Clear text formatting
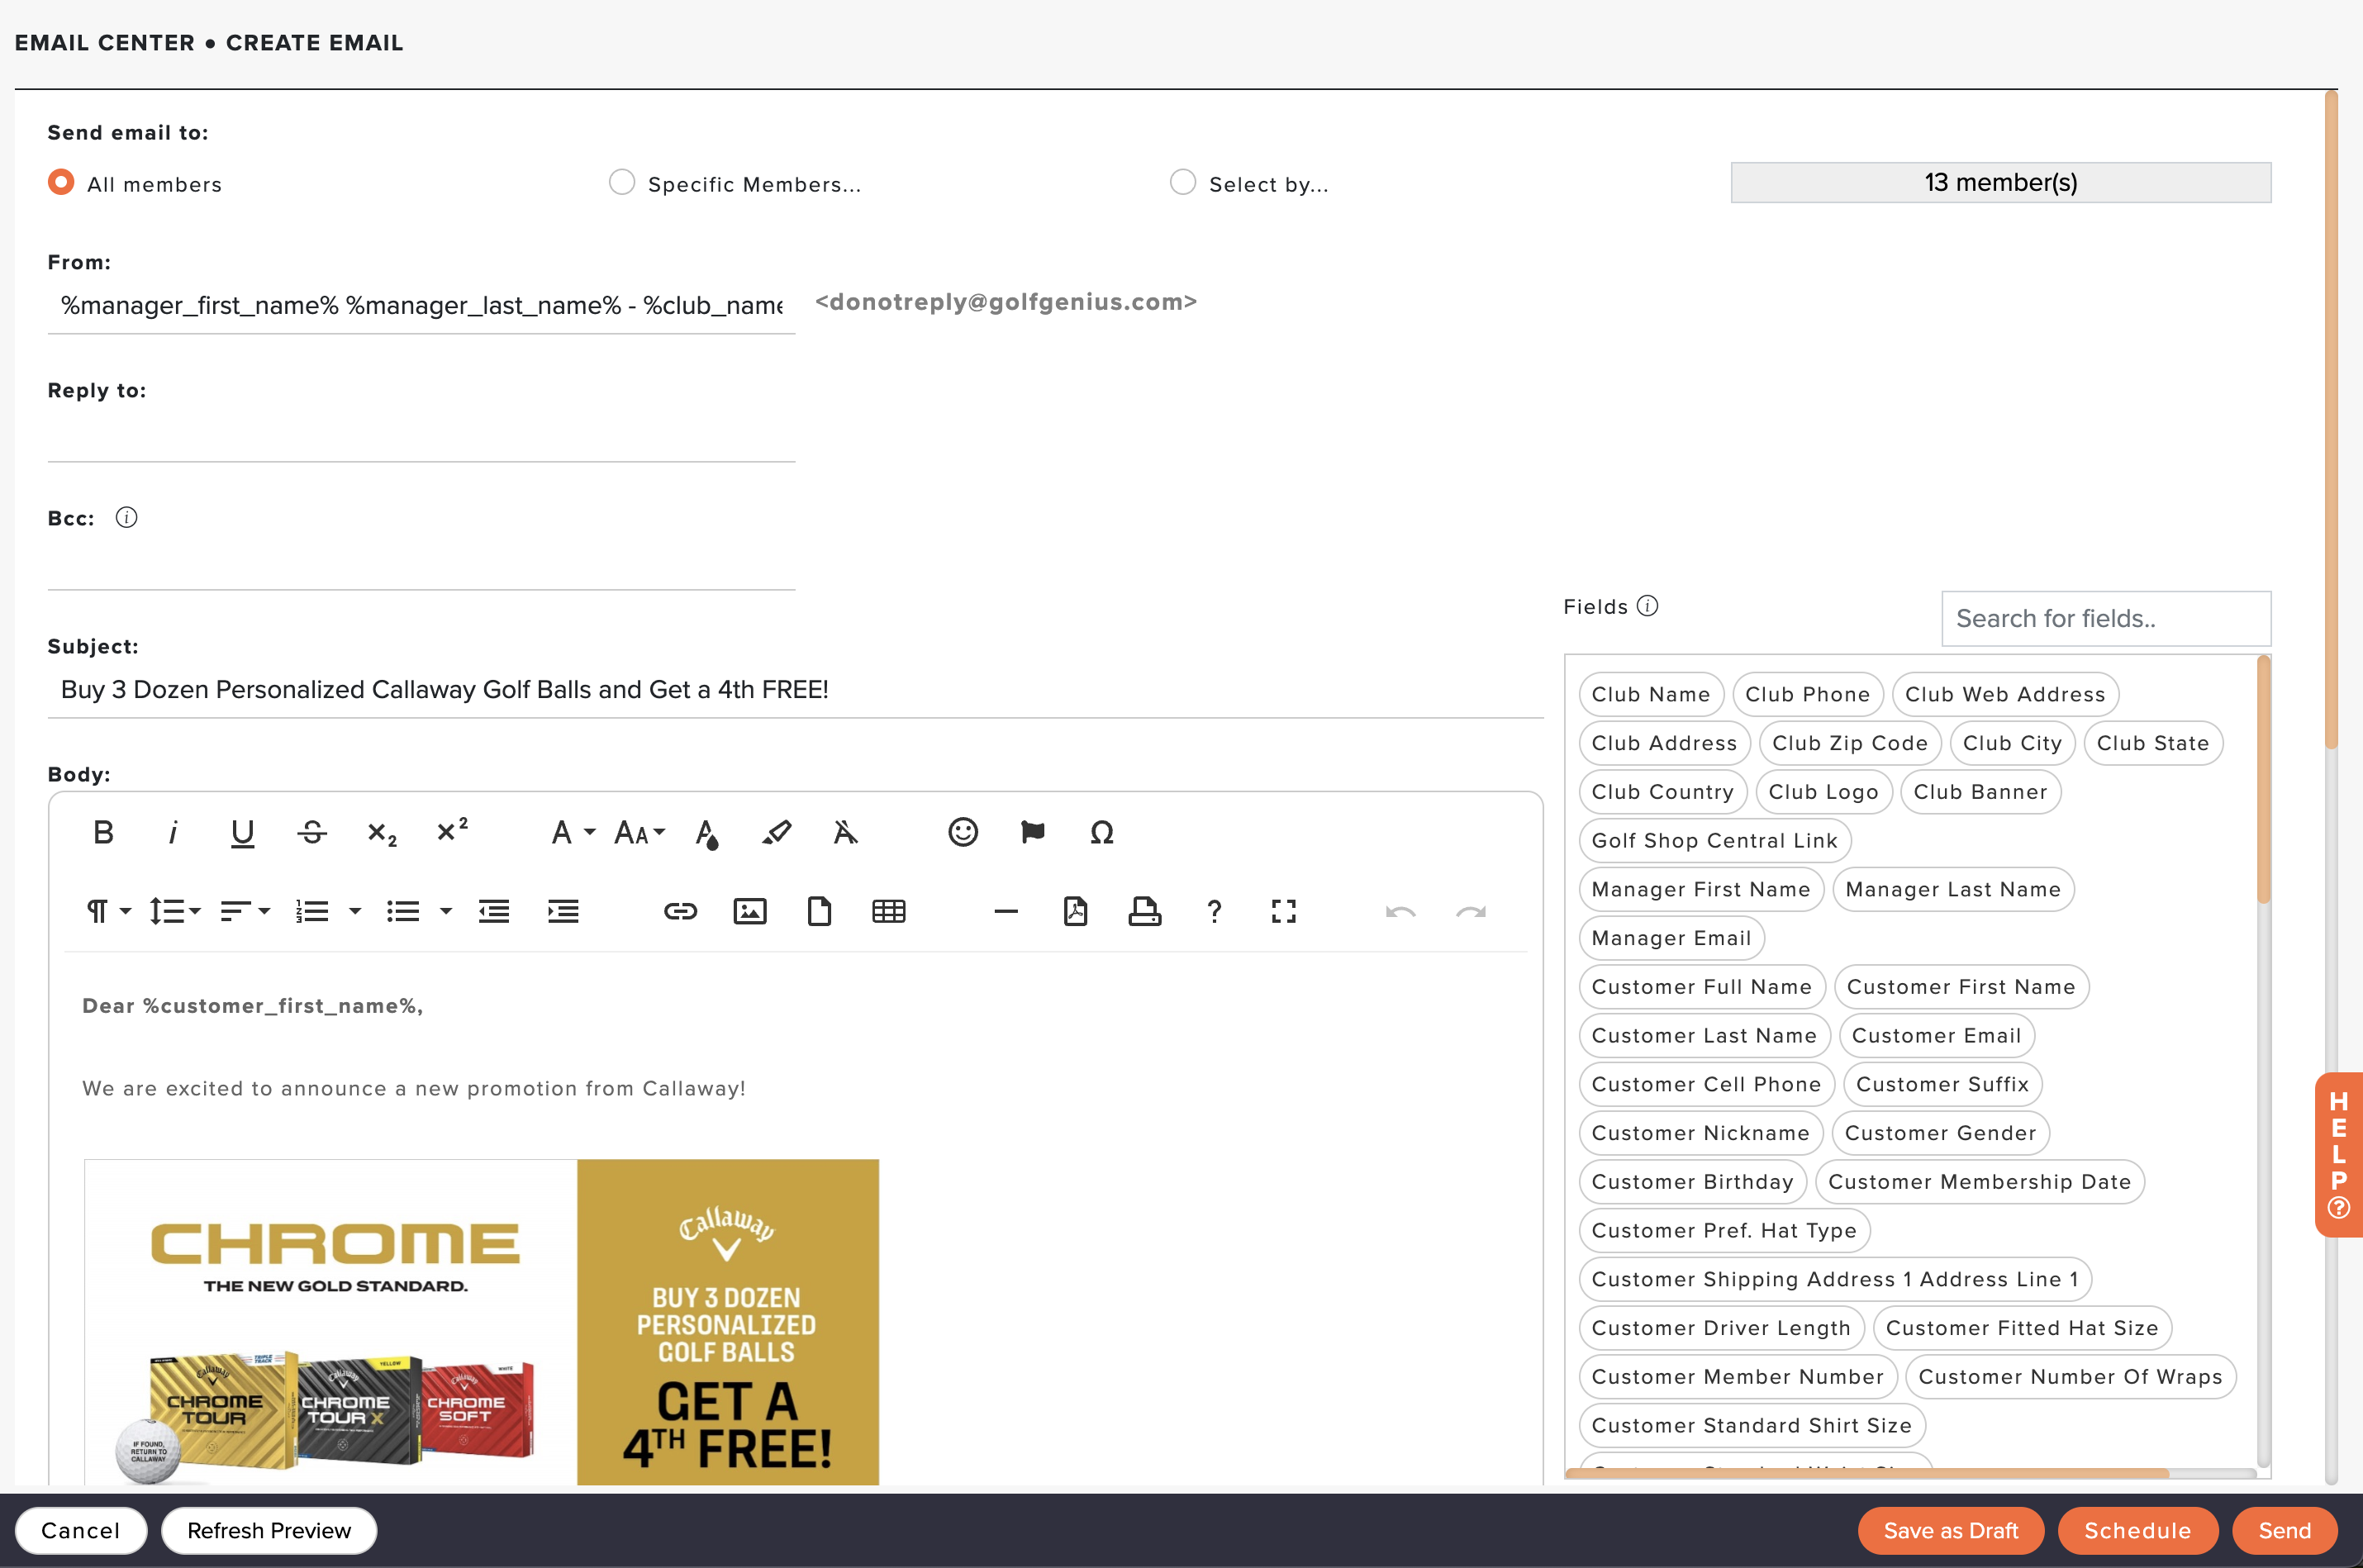Viewport: 2363px width, 1568px height. (846, 832)
